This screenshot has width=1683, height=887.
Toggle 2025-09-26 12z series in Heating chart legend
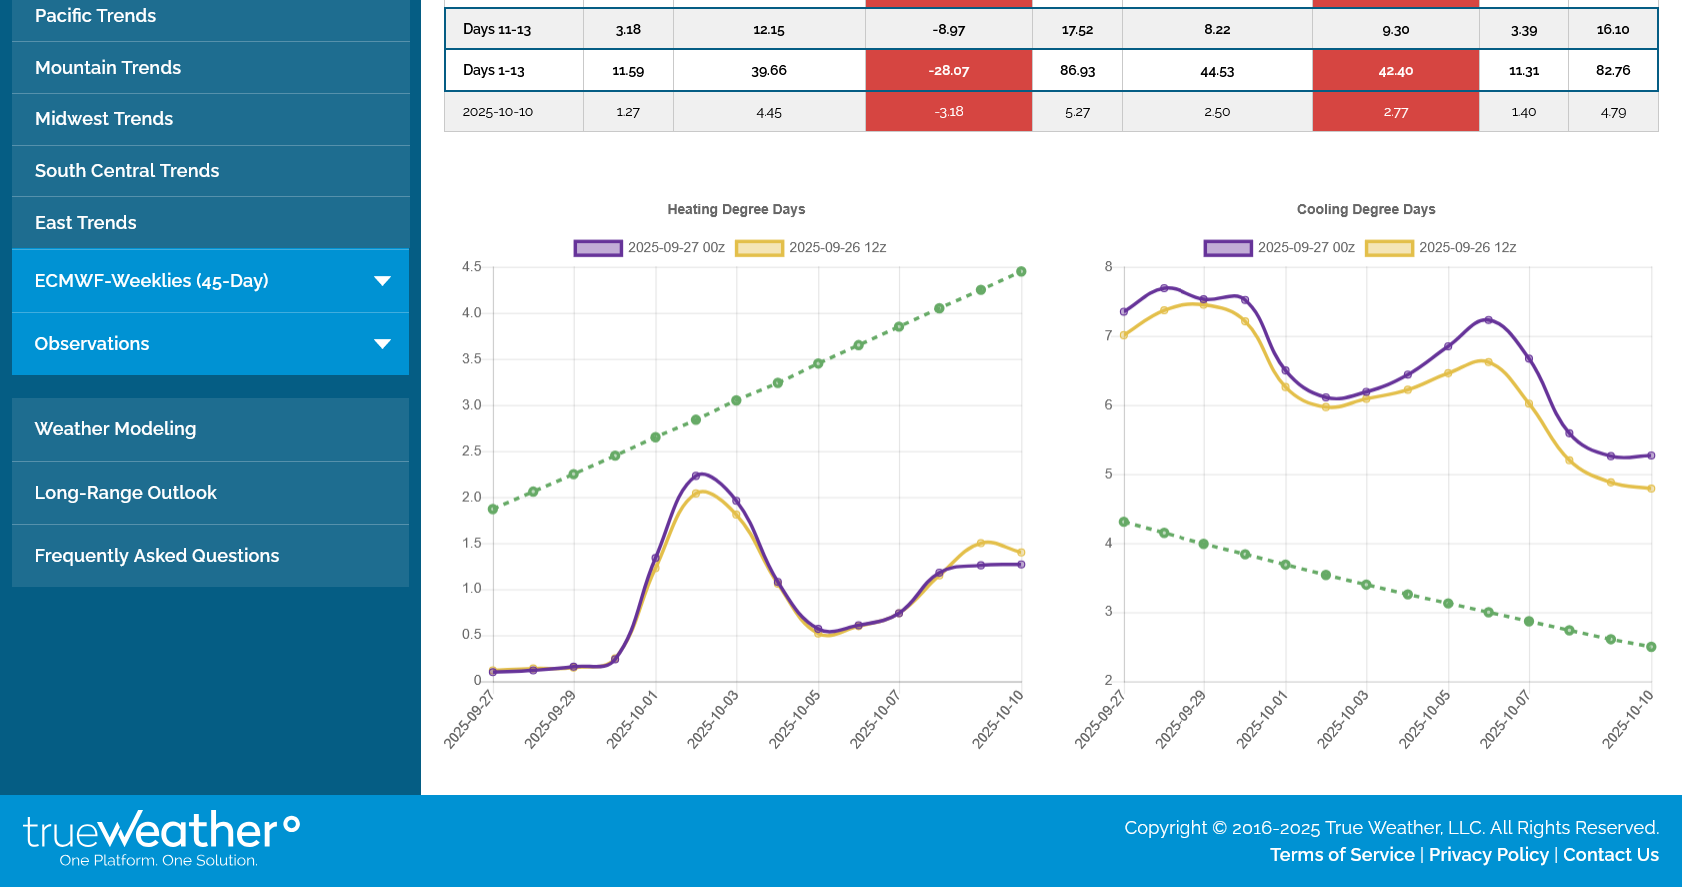tap(811, 248)
